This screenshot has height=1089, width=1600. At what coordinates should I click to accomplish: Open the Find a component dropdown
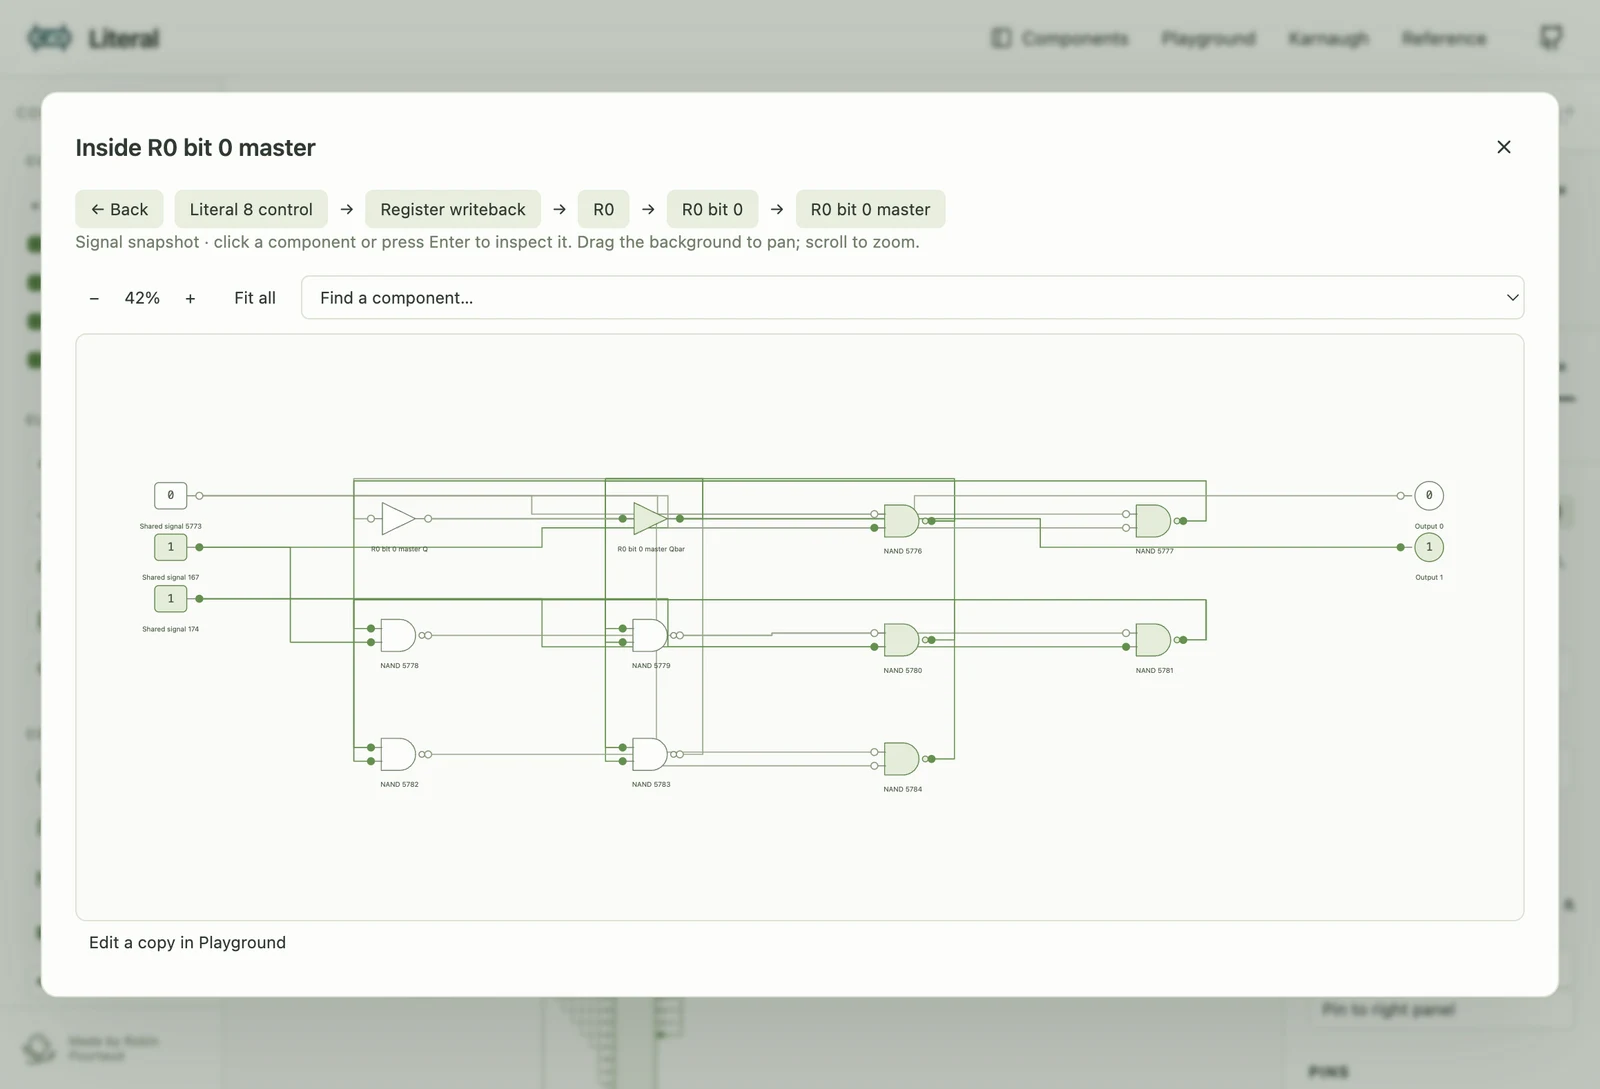pyautogui.click(x=912, y=298)
